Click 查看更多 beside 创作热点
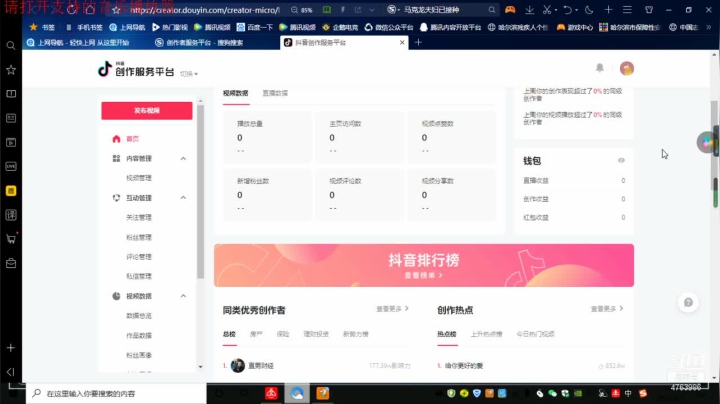Screen dimensions: 720x404 pyautogui.click(x=607, y=309)
